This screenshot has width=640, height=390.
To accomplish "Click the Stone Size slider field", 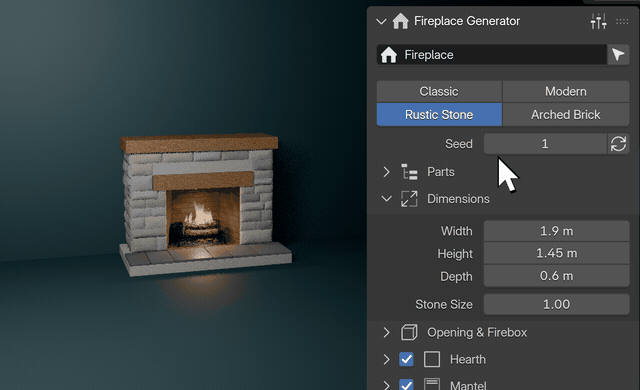I will point(556,304).
